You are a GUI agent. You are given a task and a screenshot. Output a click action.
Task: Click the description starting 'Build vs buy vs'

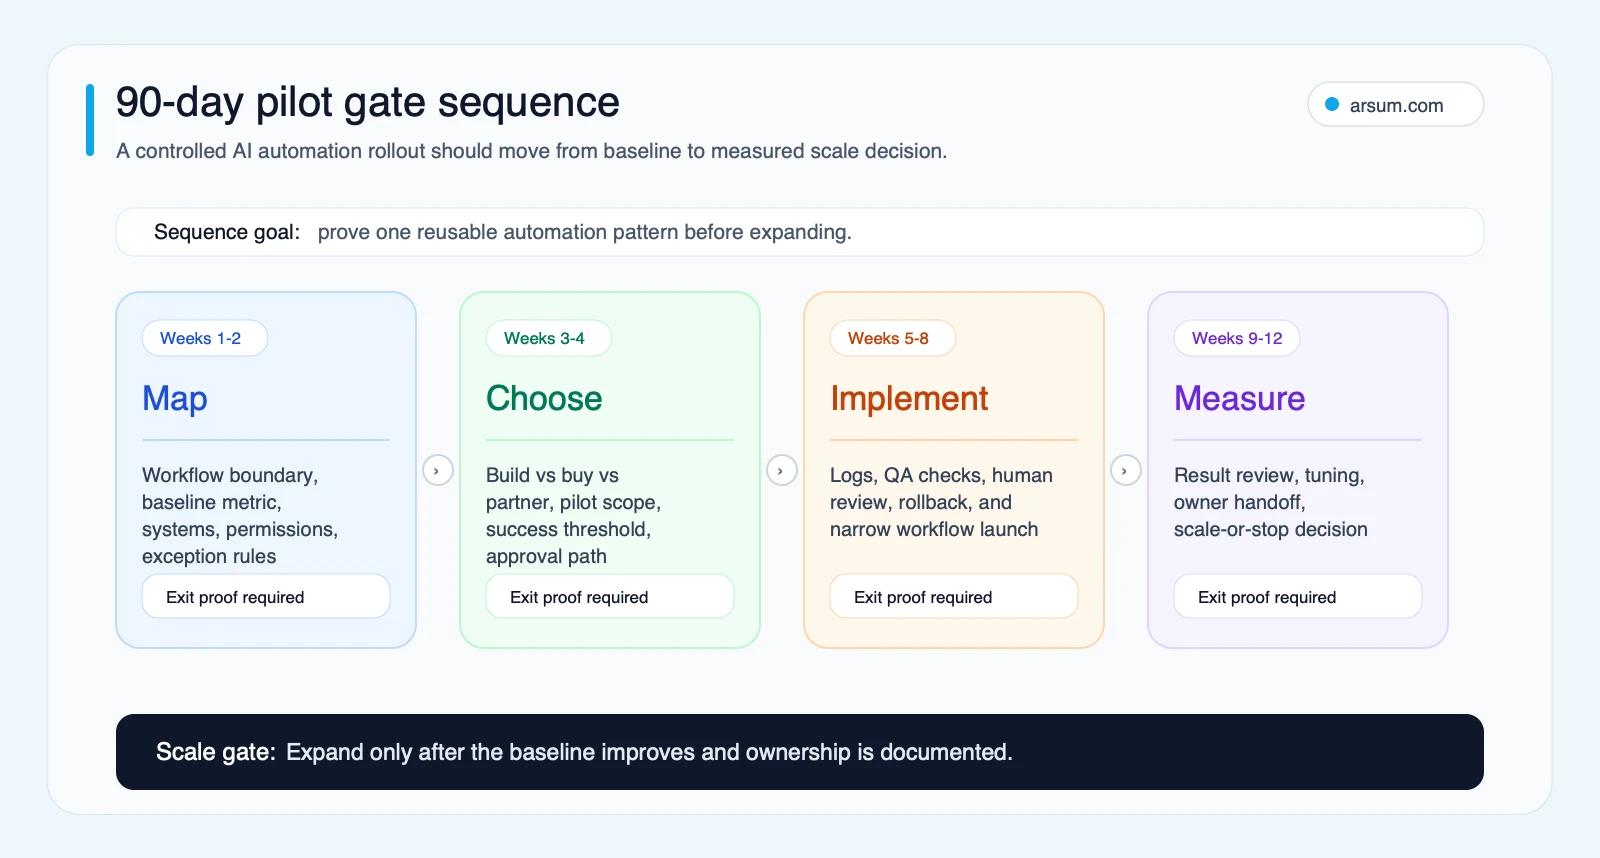pos(573,515)
